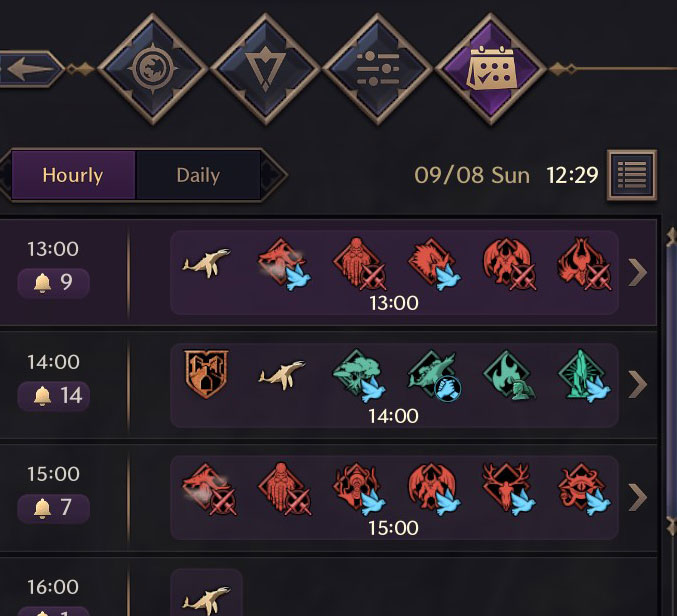Click the back arrow button
The image size is (677, 616).
(31, 69)
